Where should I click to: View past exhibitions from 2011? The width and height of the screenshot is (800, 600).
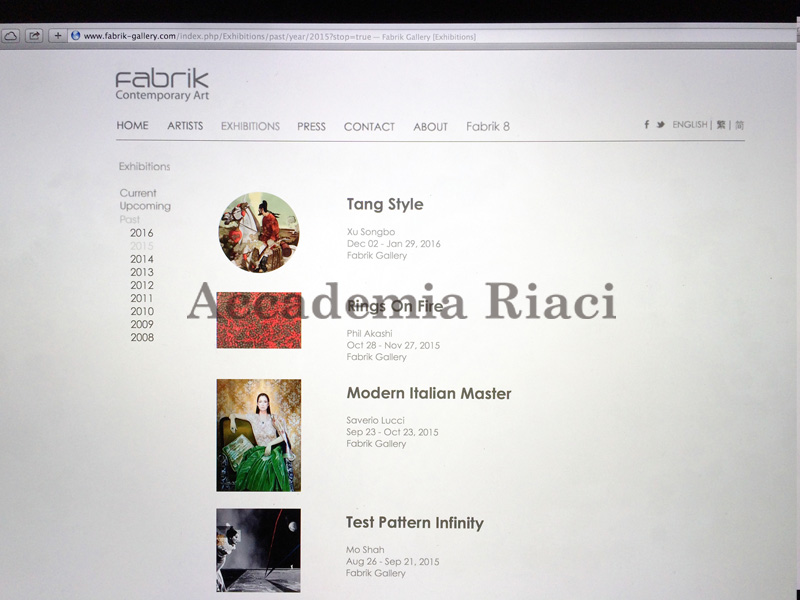[141, 298]
